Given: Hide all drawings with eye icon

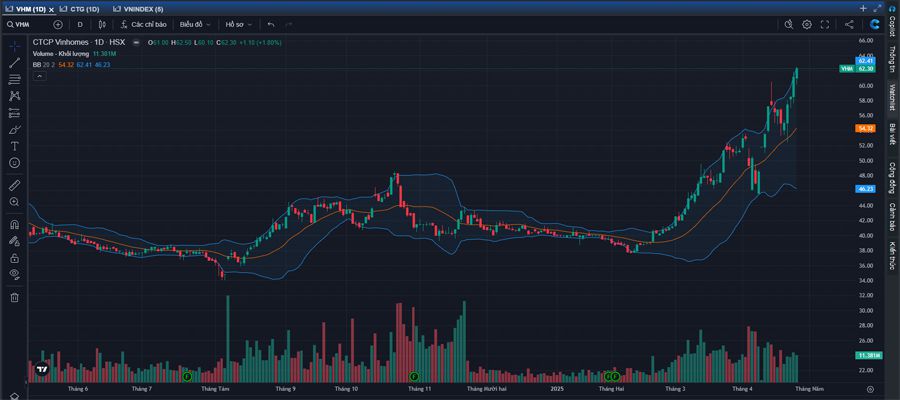Looking at the screenshot, I should coord(15,274).
